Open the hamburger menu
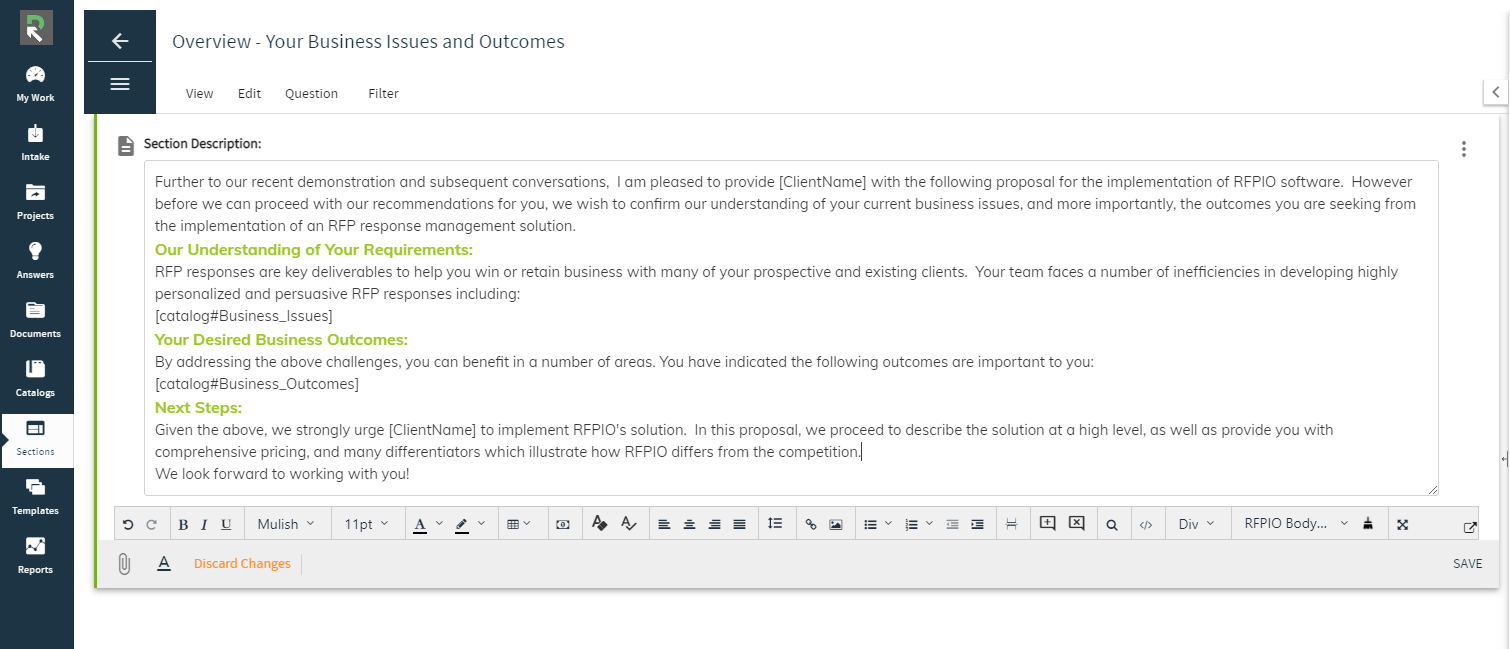This screenshot has width=1510, height=649. [120, 84]
